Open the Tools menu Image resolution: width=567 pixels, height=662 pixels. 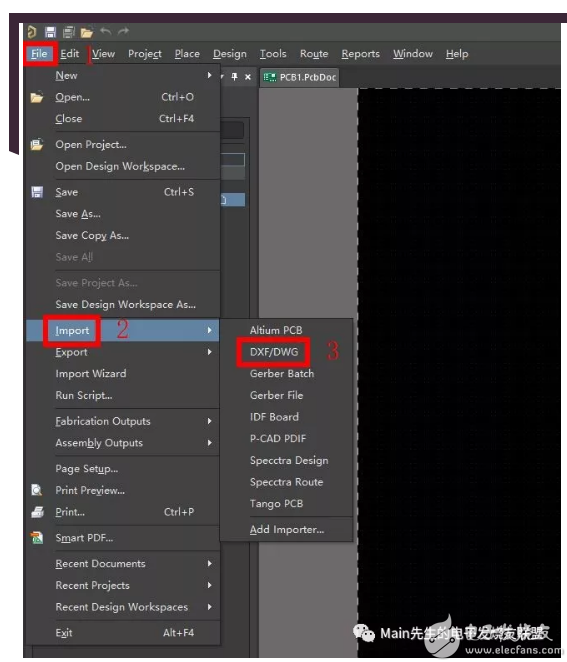coord(273,54)
